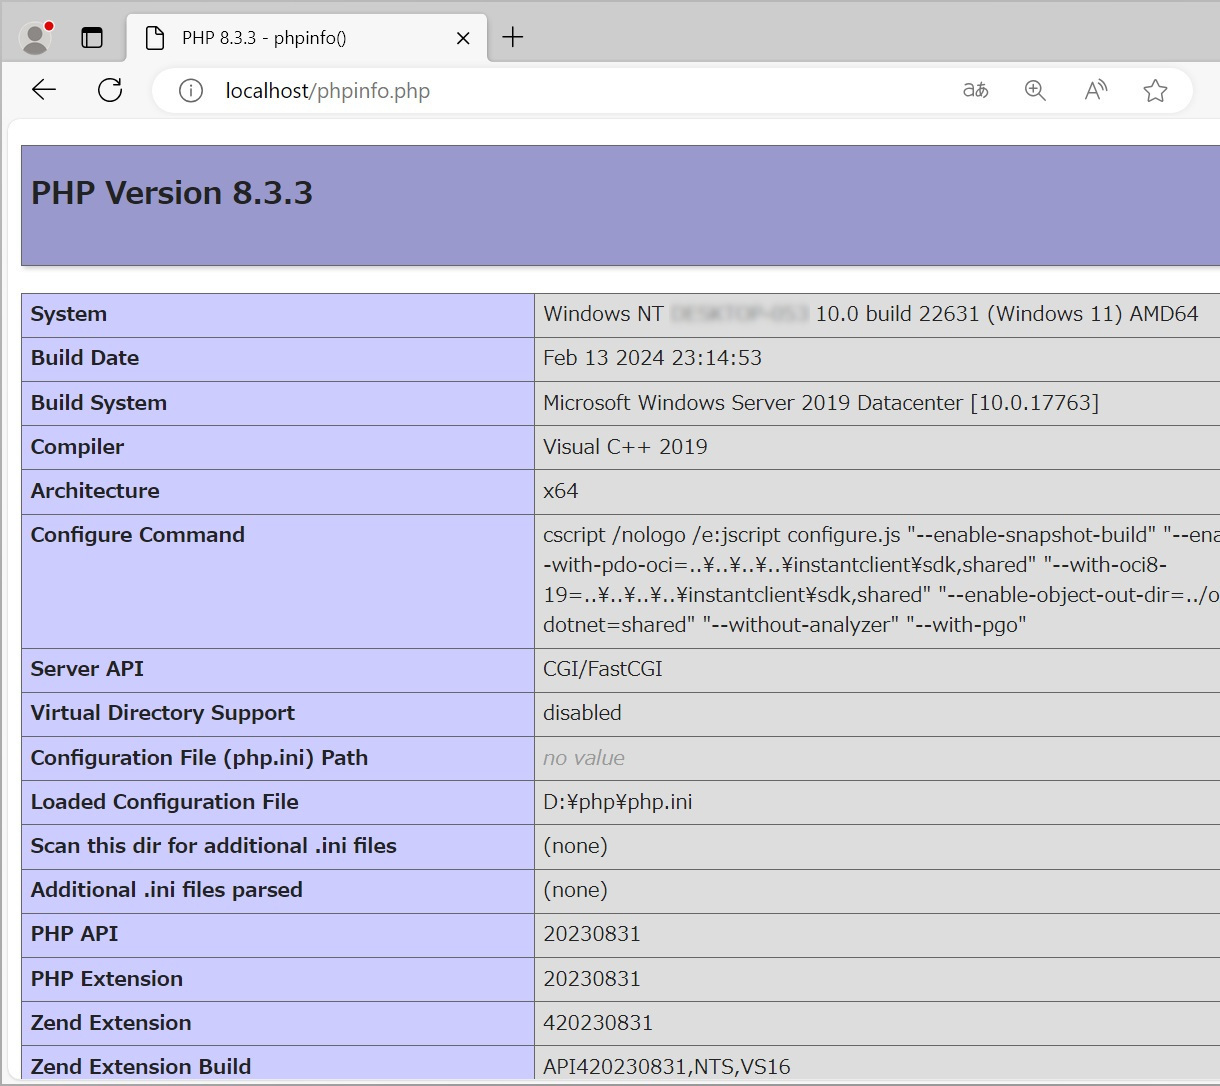Close the phpinfo browser tab

462,38
